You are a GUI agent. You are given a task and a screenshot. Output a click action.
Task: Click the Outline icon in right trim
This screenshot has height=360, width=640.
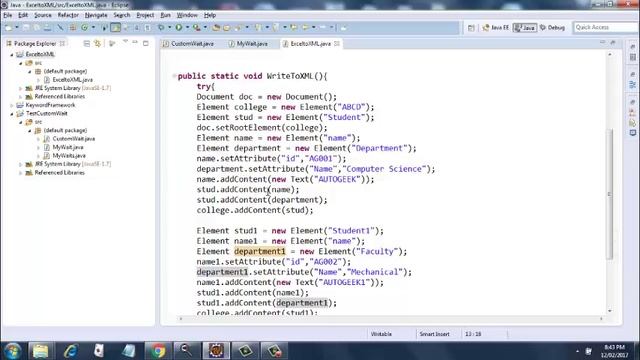(632, 84)
